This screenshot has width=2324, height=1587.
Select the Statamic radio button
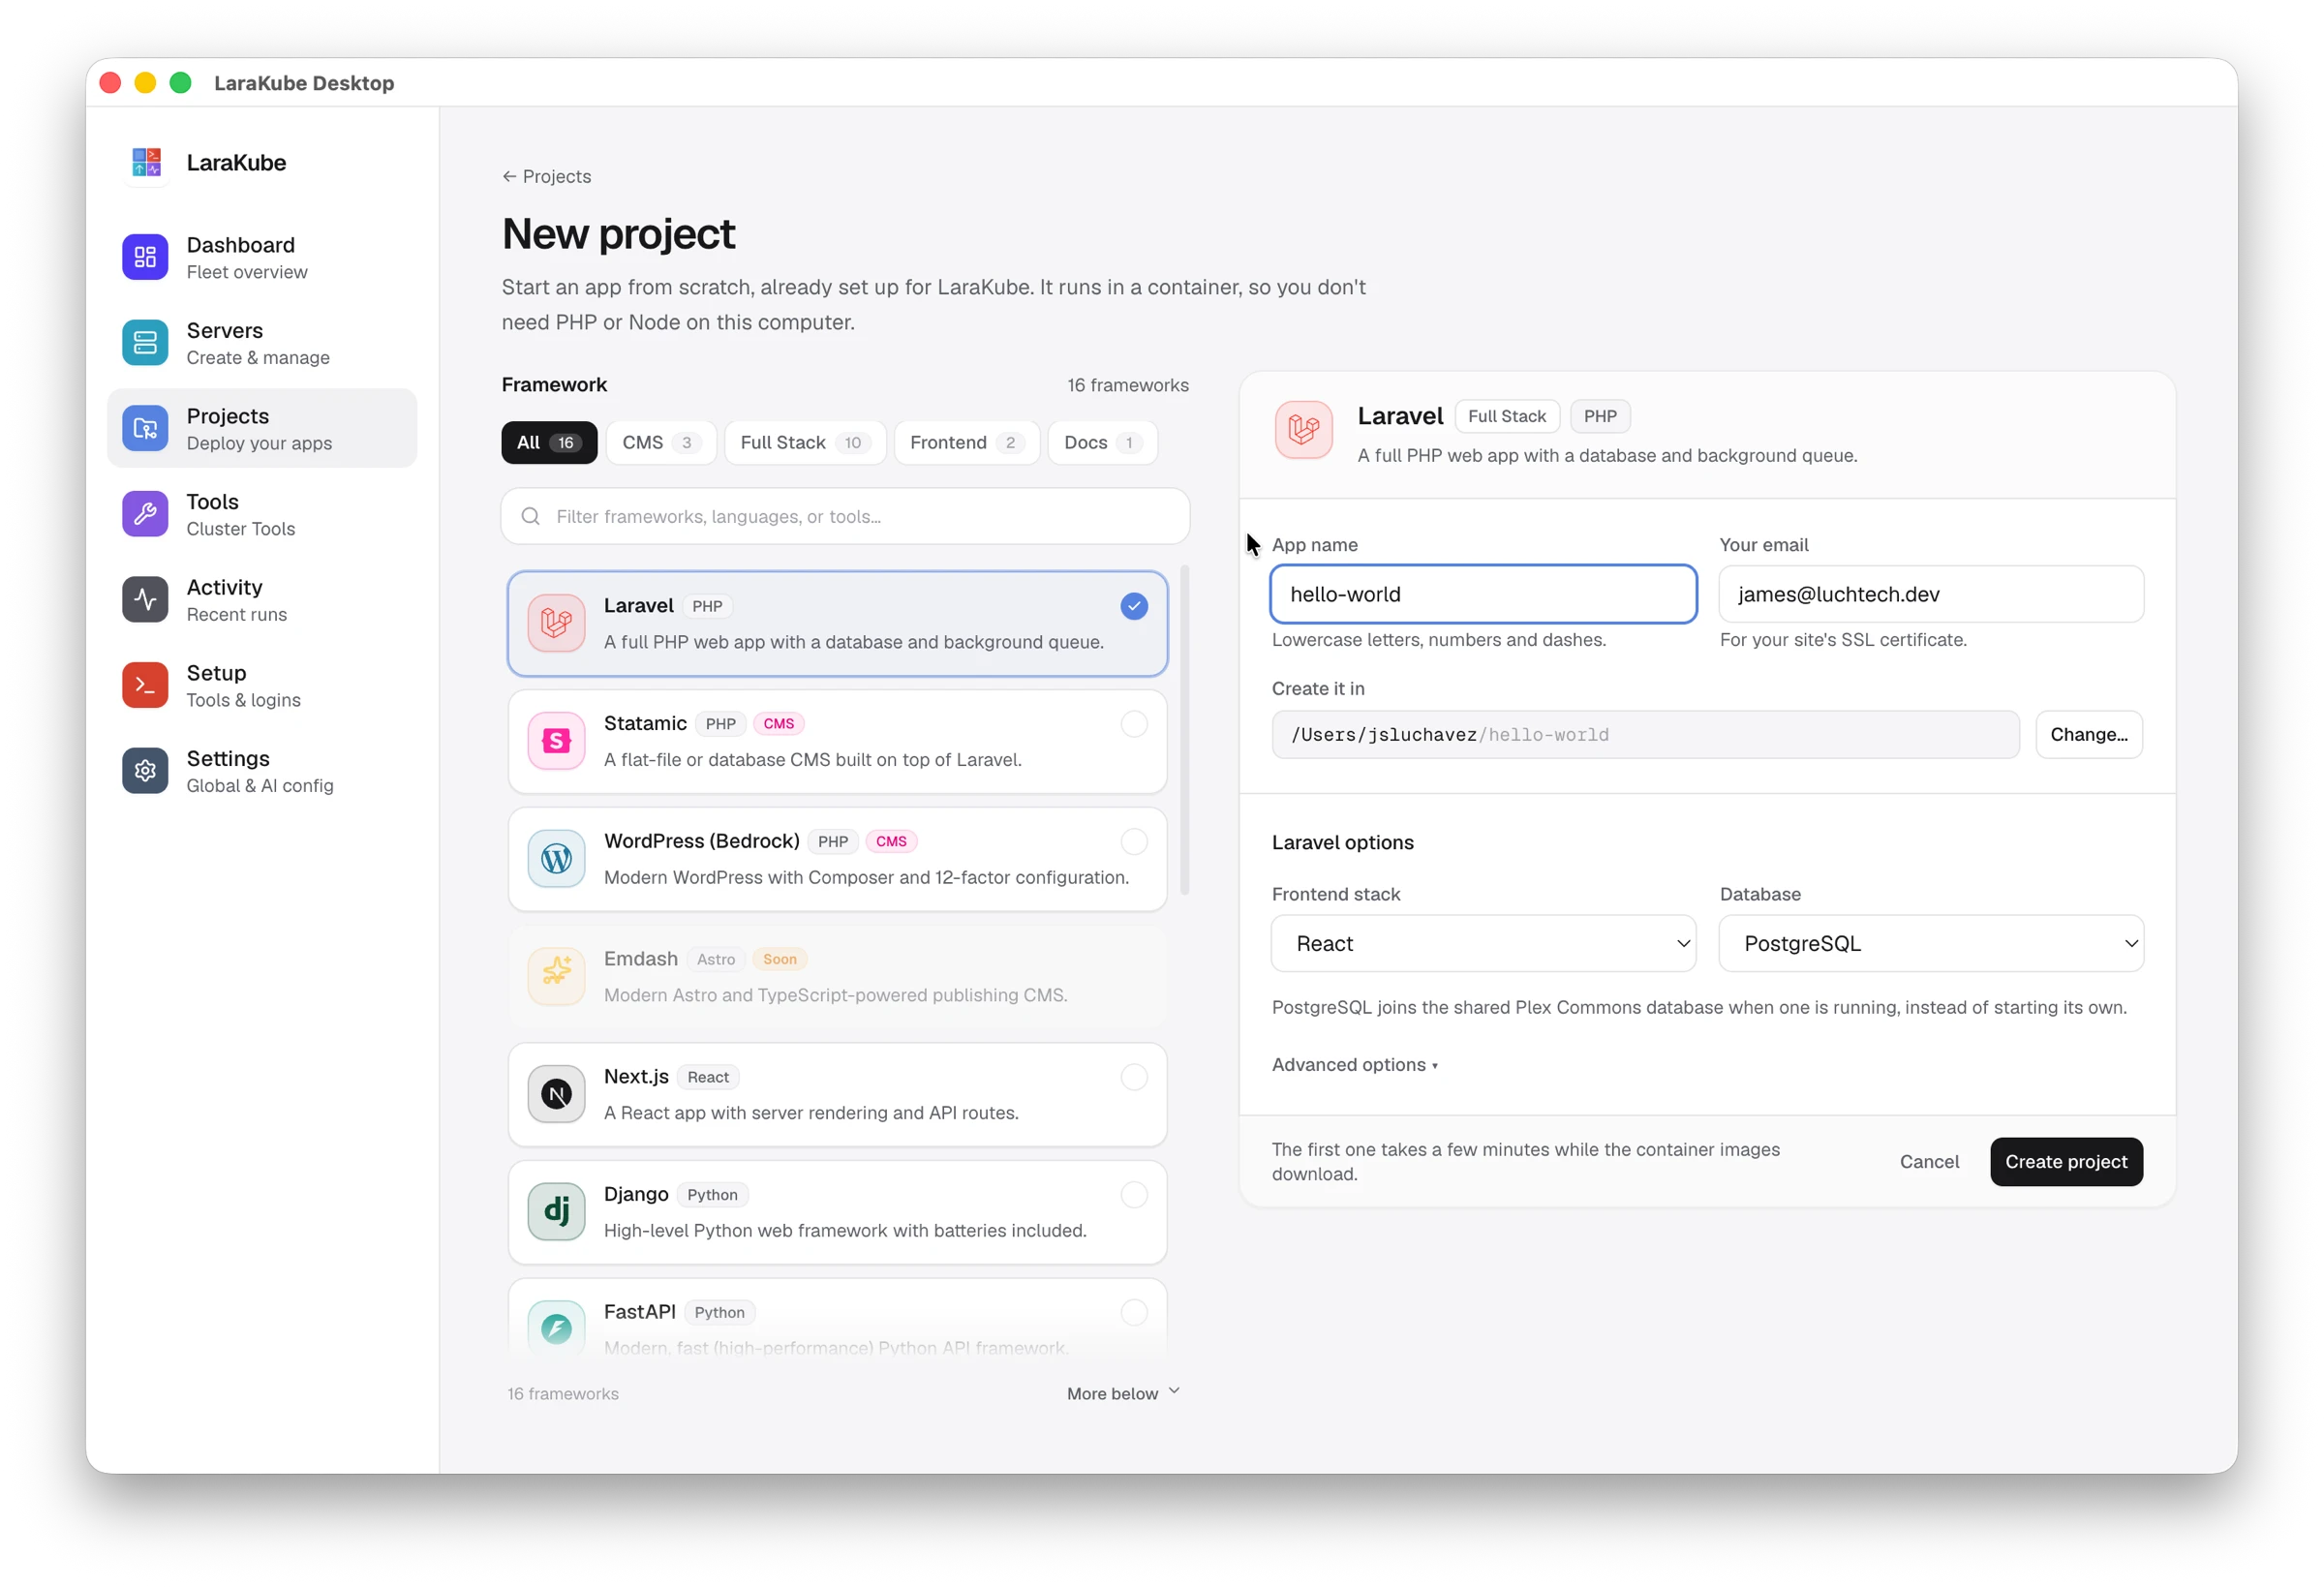tap(1134, 724)
